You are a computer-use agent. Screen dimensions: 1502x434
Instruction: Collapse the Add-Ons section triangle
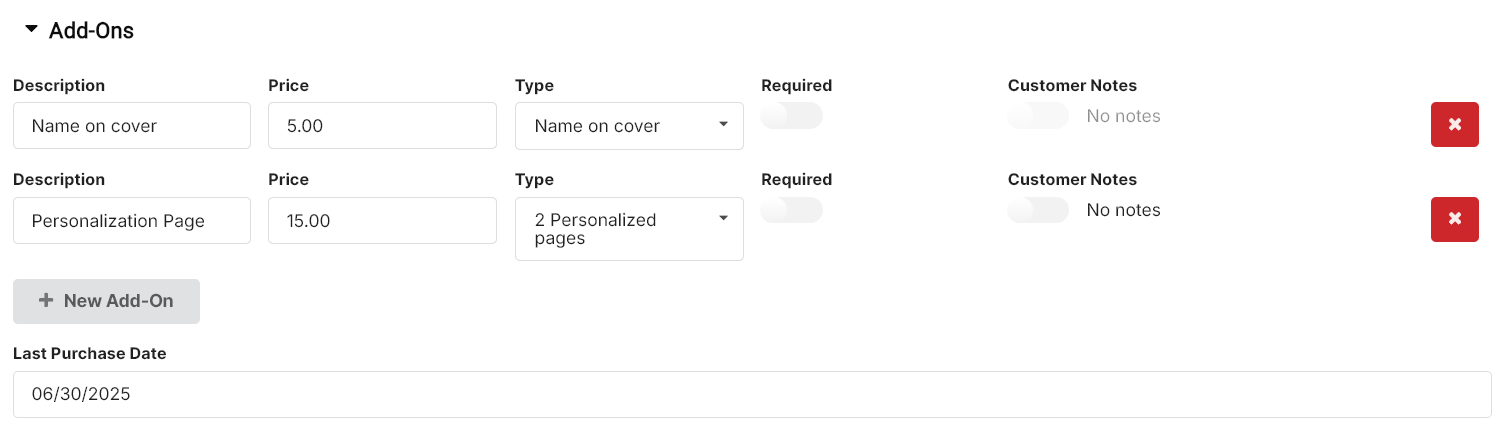31,30
